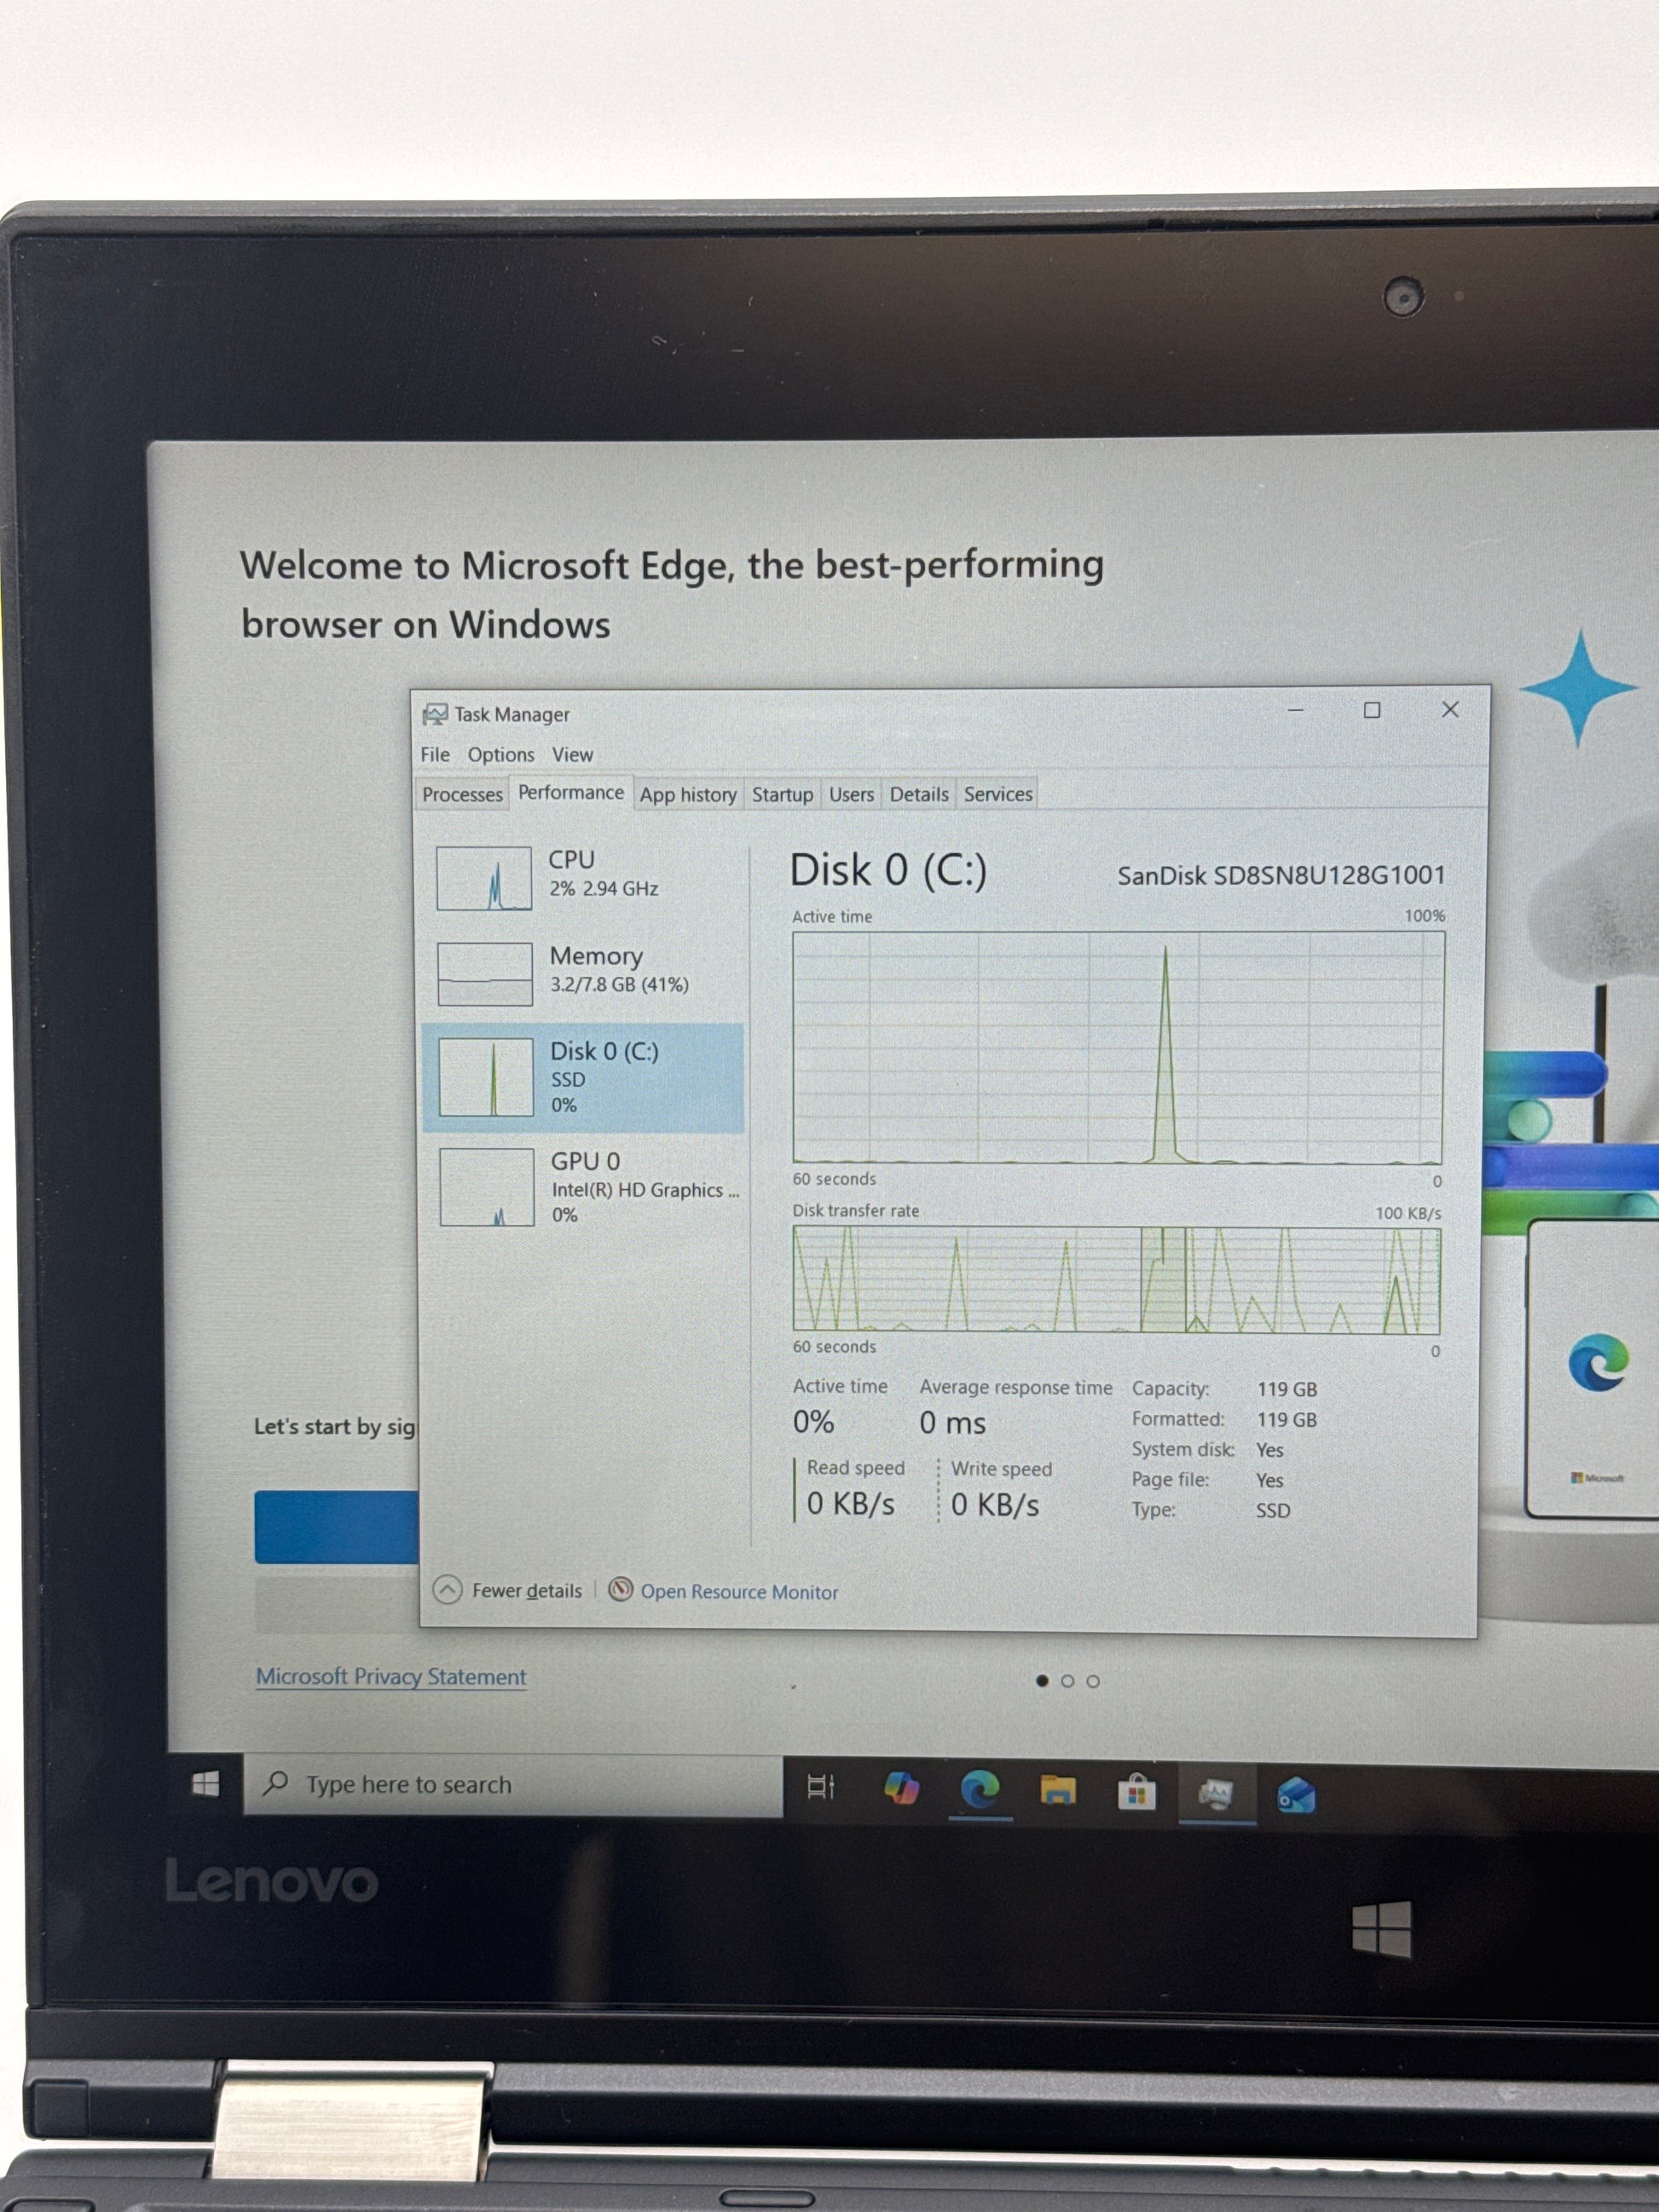The image size is (1659, 2212).
Task: Switch to the Startup tab
Action: (782, 795)
